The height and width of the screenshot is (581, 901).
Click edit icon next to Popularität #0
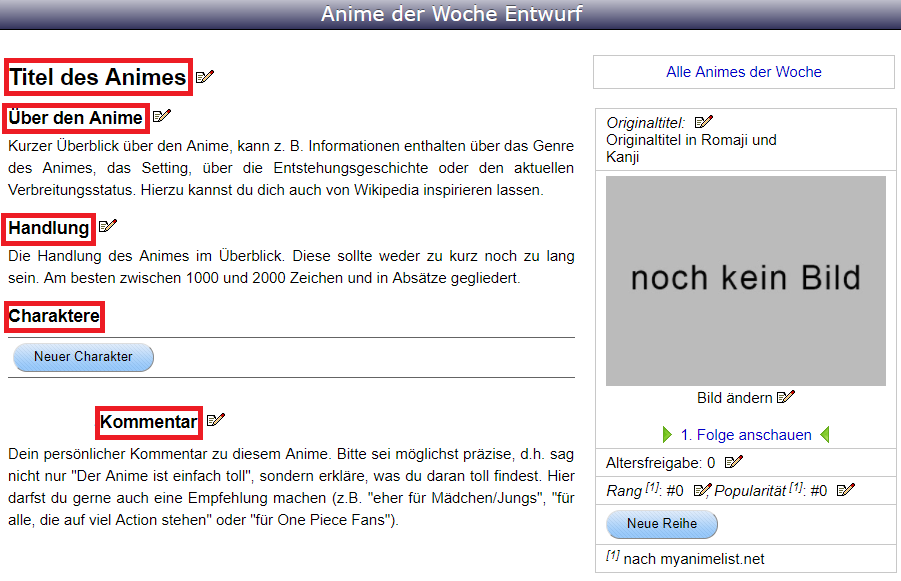(x=846, y=490)
